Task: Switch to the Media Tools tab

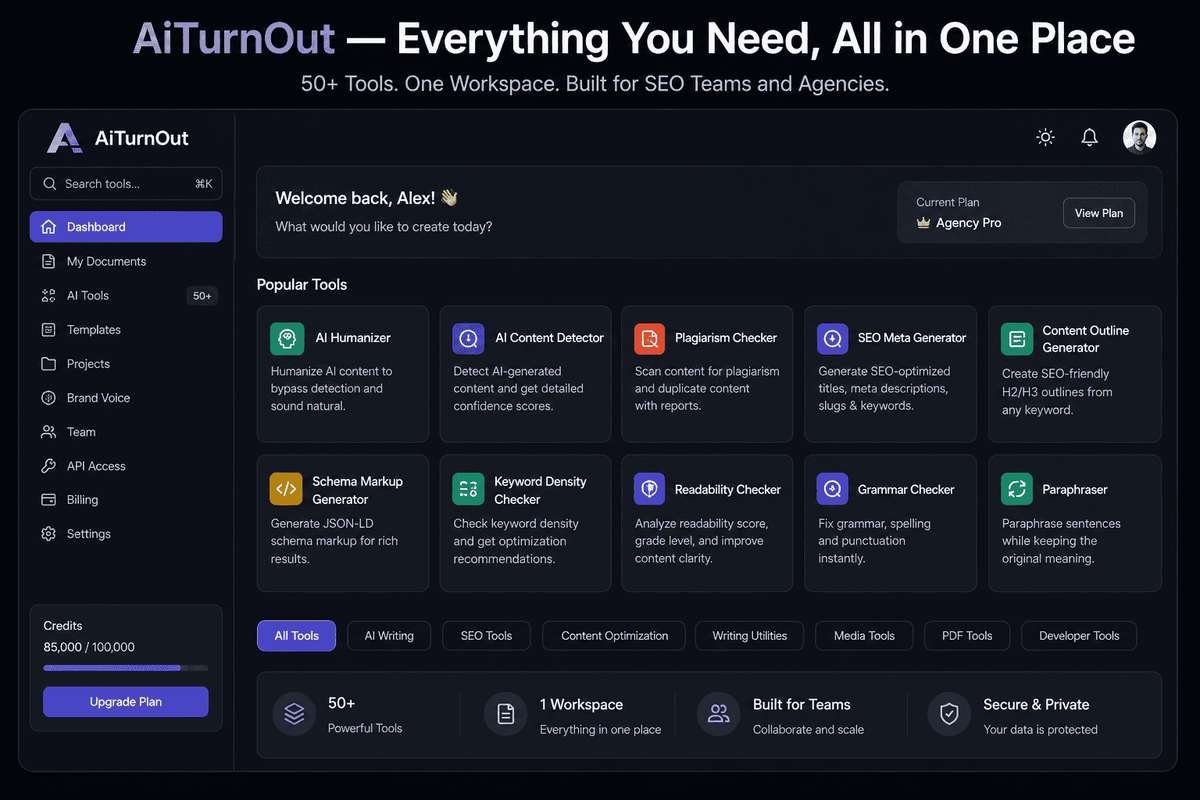Action: point(864,636)
